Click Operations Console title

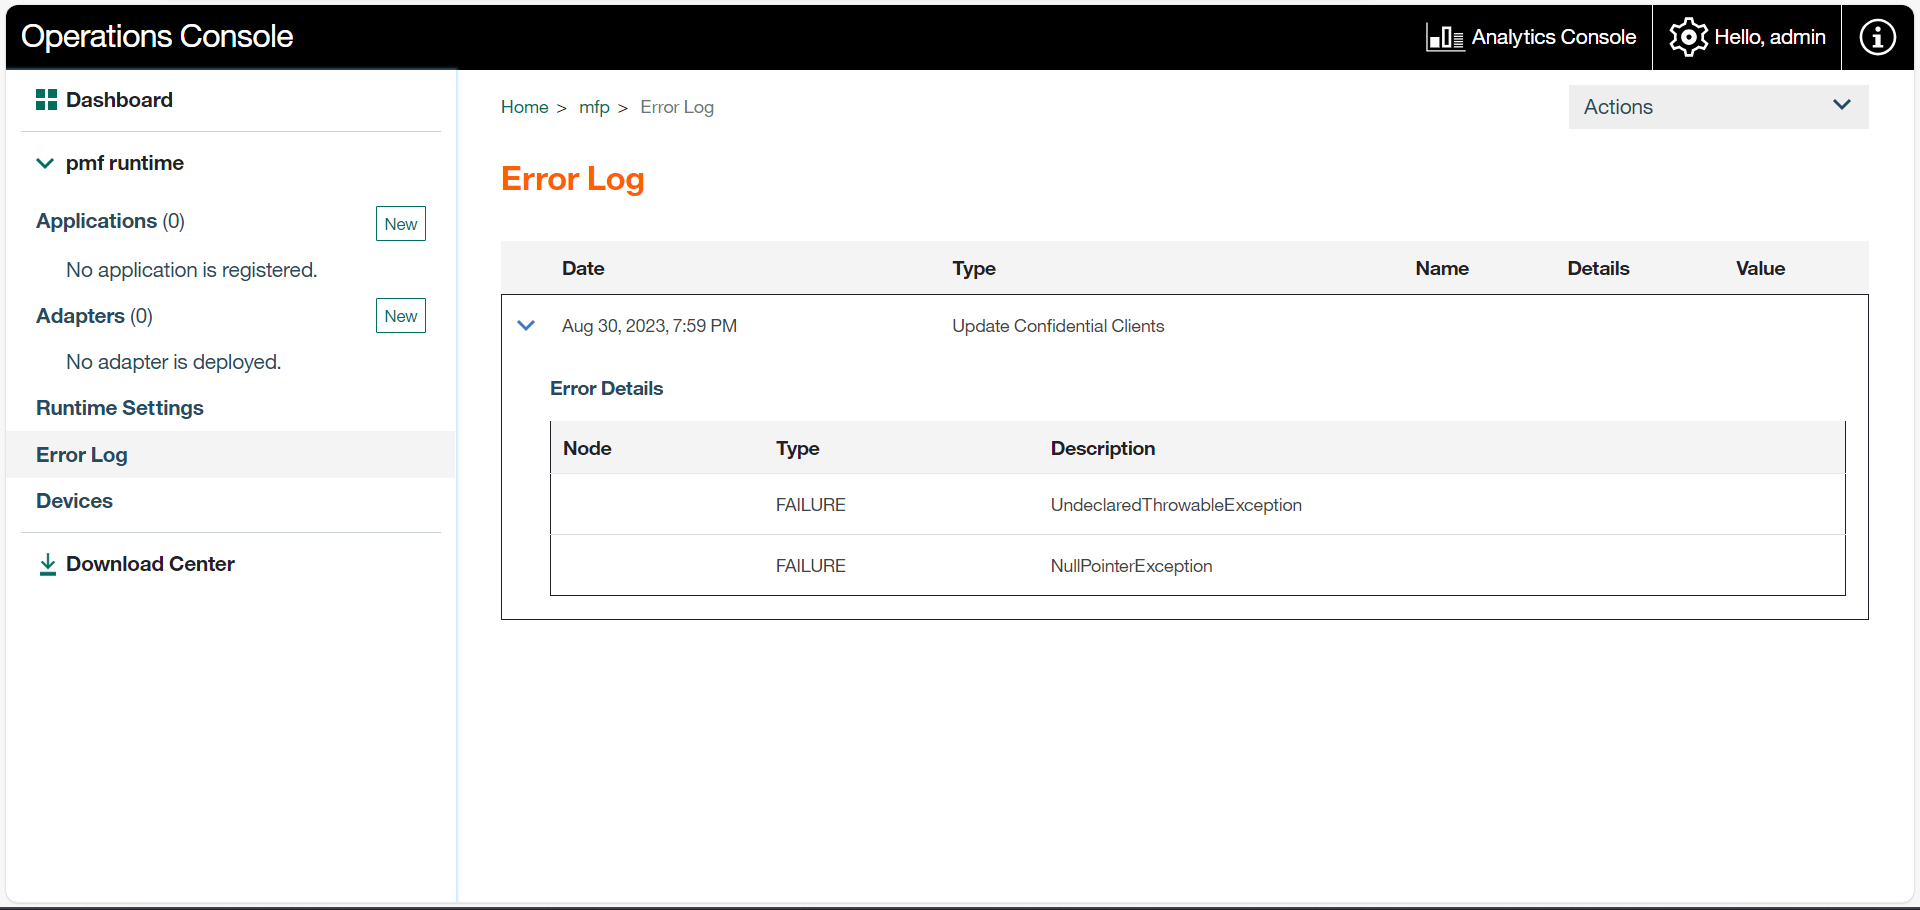(x=157, y=37)
